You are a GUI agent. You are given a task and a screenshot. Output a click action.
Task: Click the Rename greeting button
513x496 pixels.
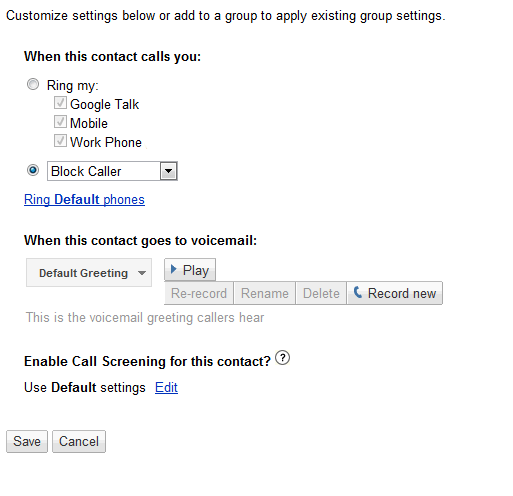265,293
